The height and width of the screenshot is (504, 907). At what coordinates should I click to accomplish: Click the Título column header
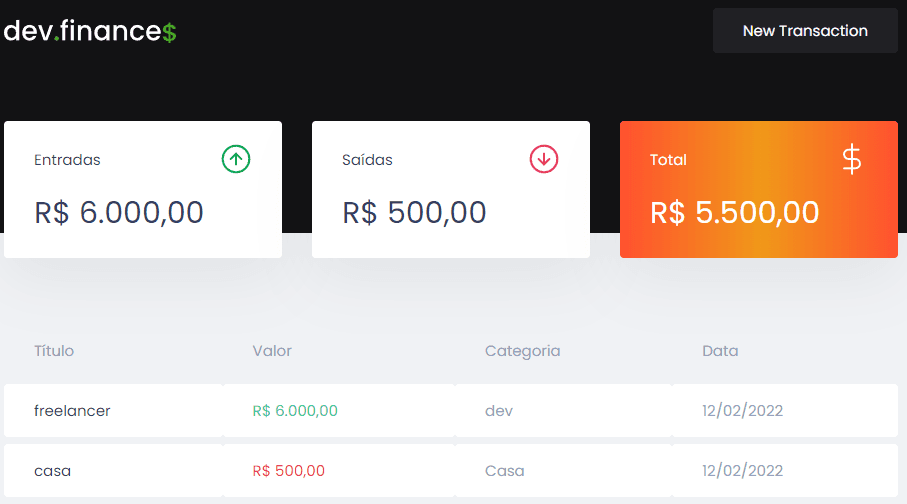pyautogui.click(x=54, y=351)
